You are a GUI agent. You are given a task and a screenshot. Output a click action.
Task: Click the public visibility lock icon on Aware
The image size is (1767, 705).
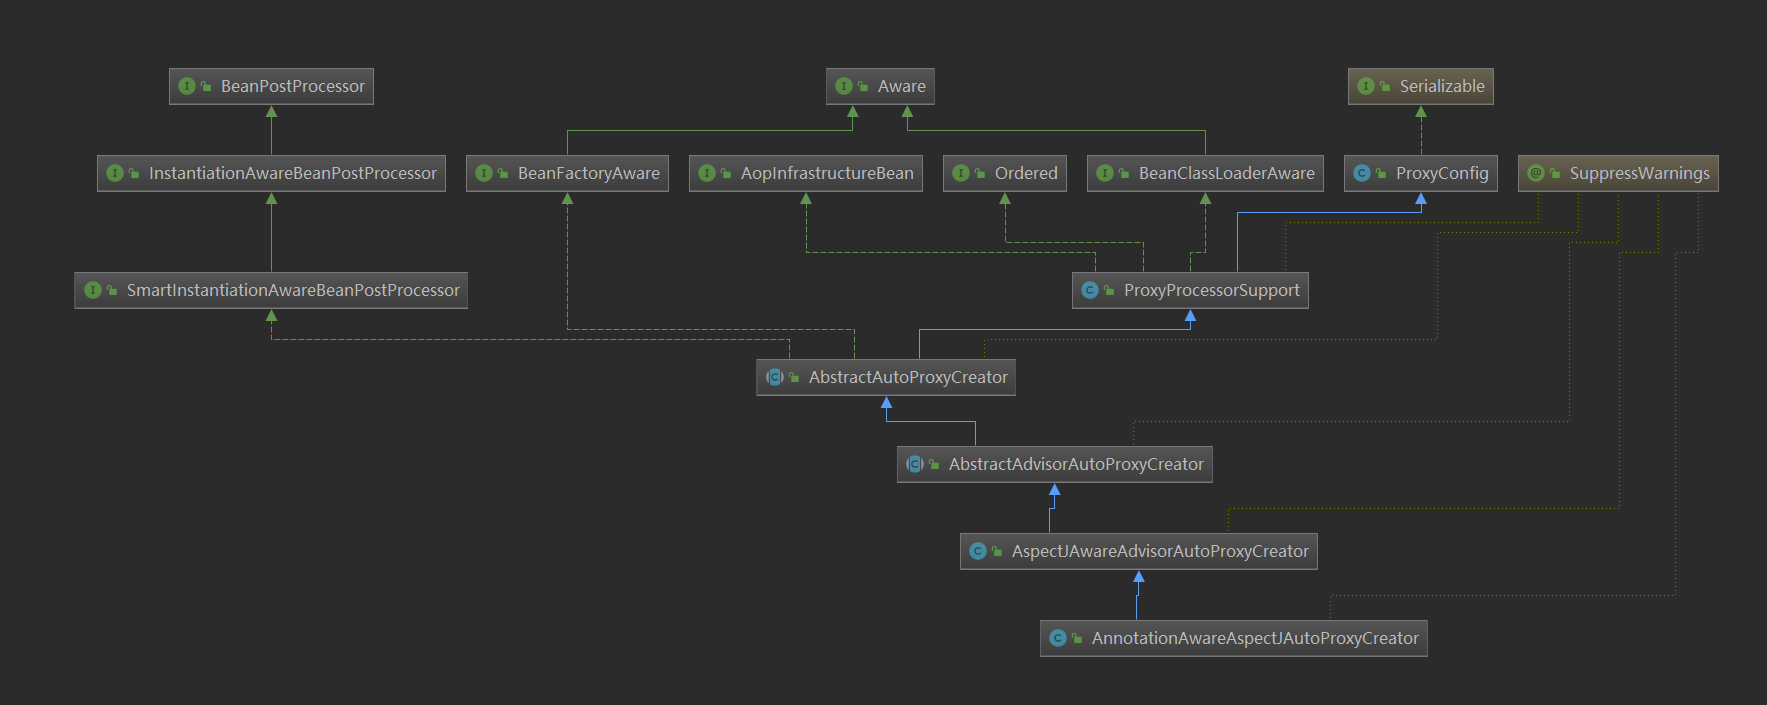click(863, 87)
